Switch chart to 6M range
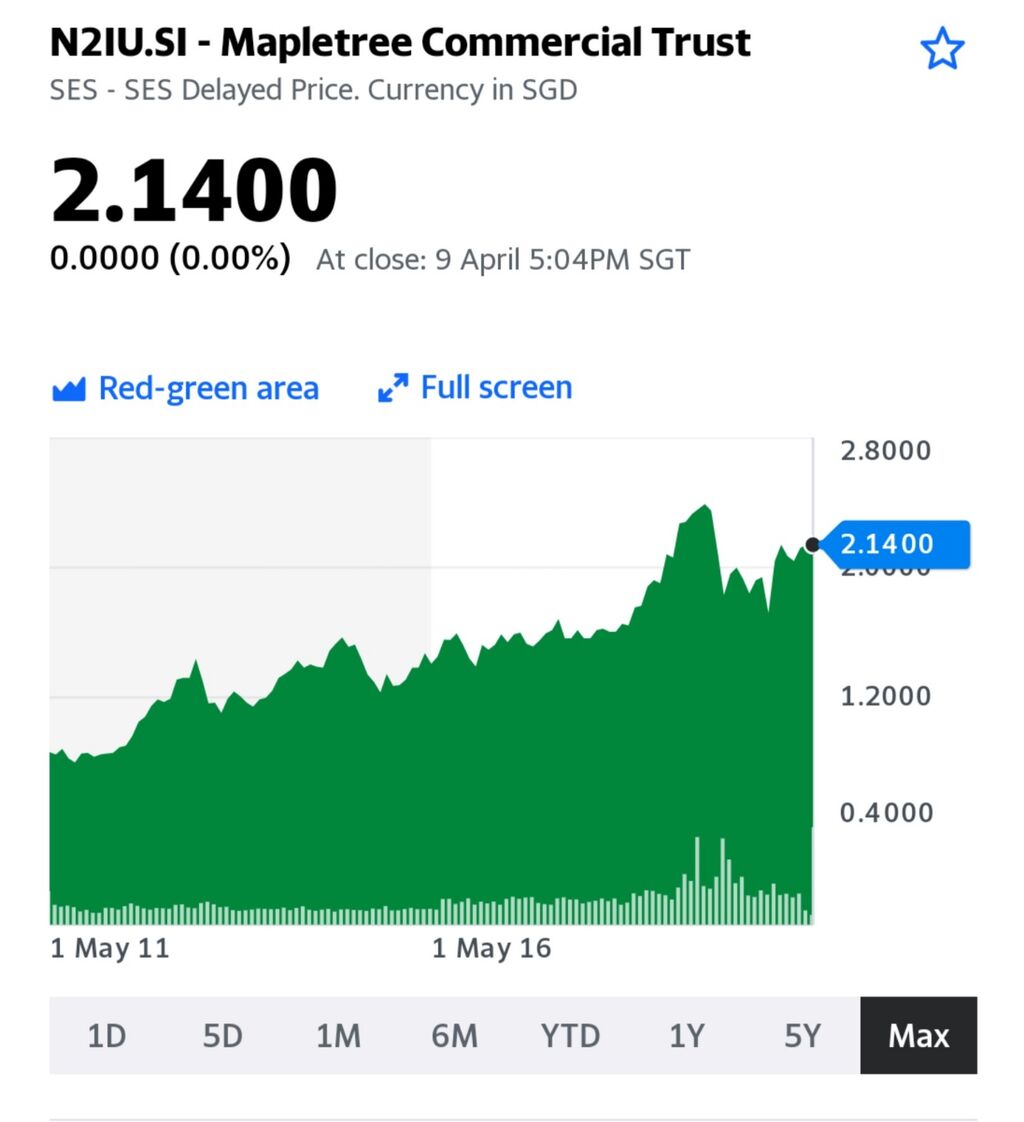Viewport: 1024px width, 1122px height. (x=454, y=1035)
